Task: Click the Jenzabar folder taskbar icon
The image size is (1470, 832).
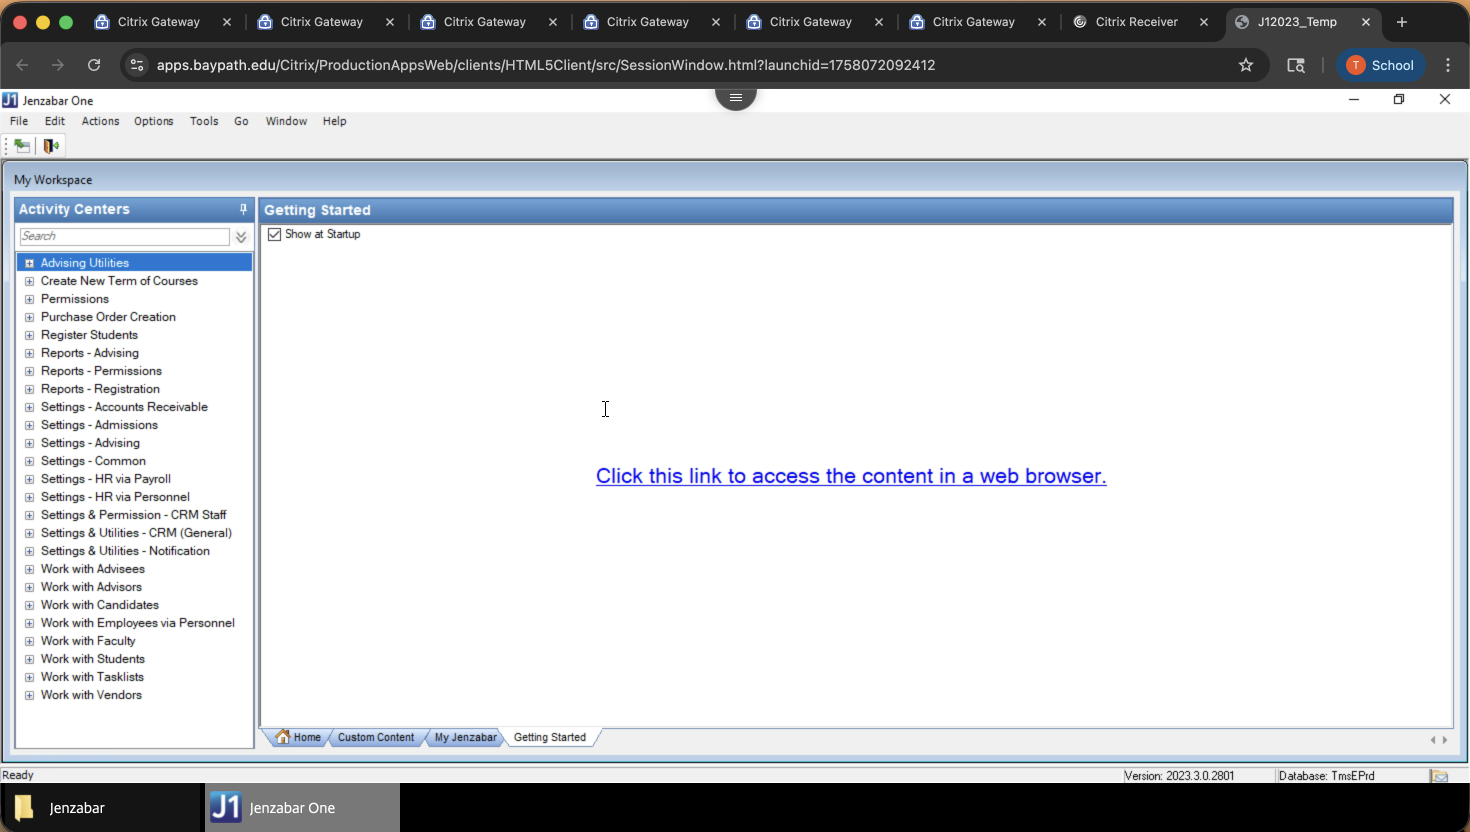Action: pyautogui.click(x=24, y=807)
